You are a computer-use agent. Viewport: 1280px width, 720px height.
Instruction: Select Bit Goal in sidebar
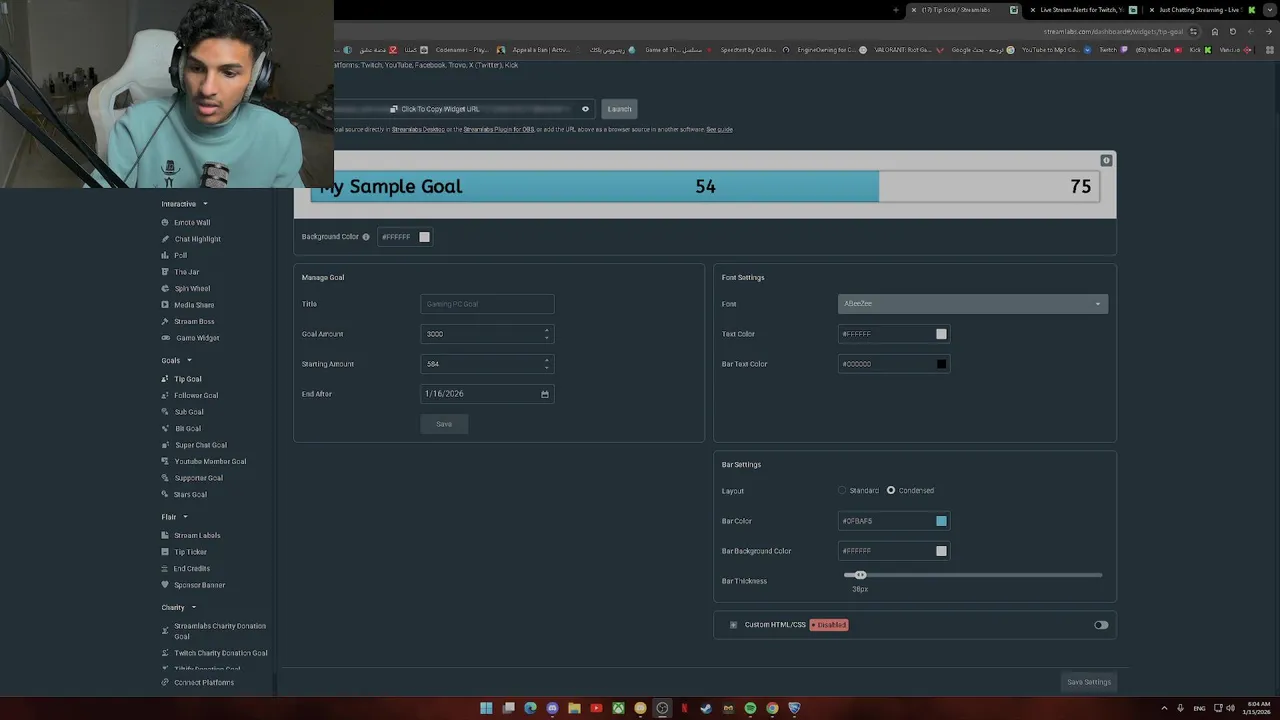point(188,428)
